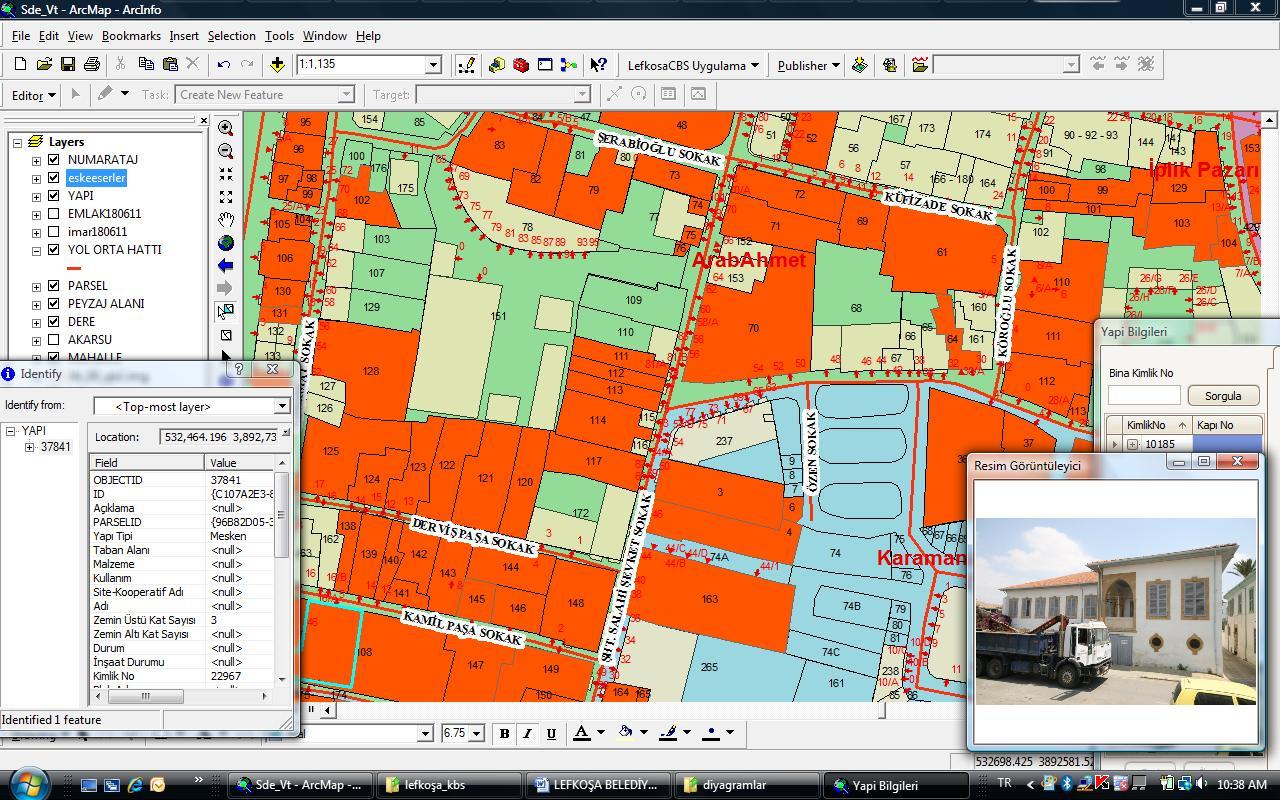
Task: Click the building photo in Resim Görüntüleyici
Action: pos(1116,612)
